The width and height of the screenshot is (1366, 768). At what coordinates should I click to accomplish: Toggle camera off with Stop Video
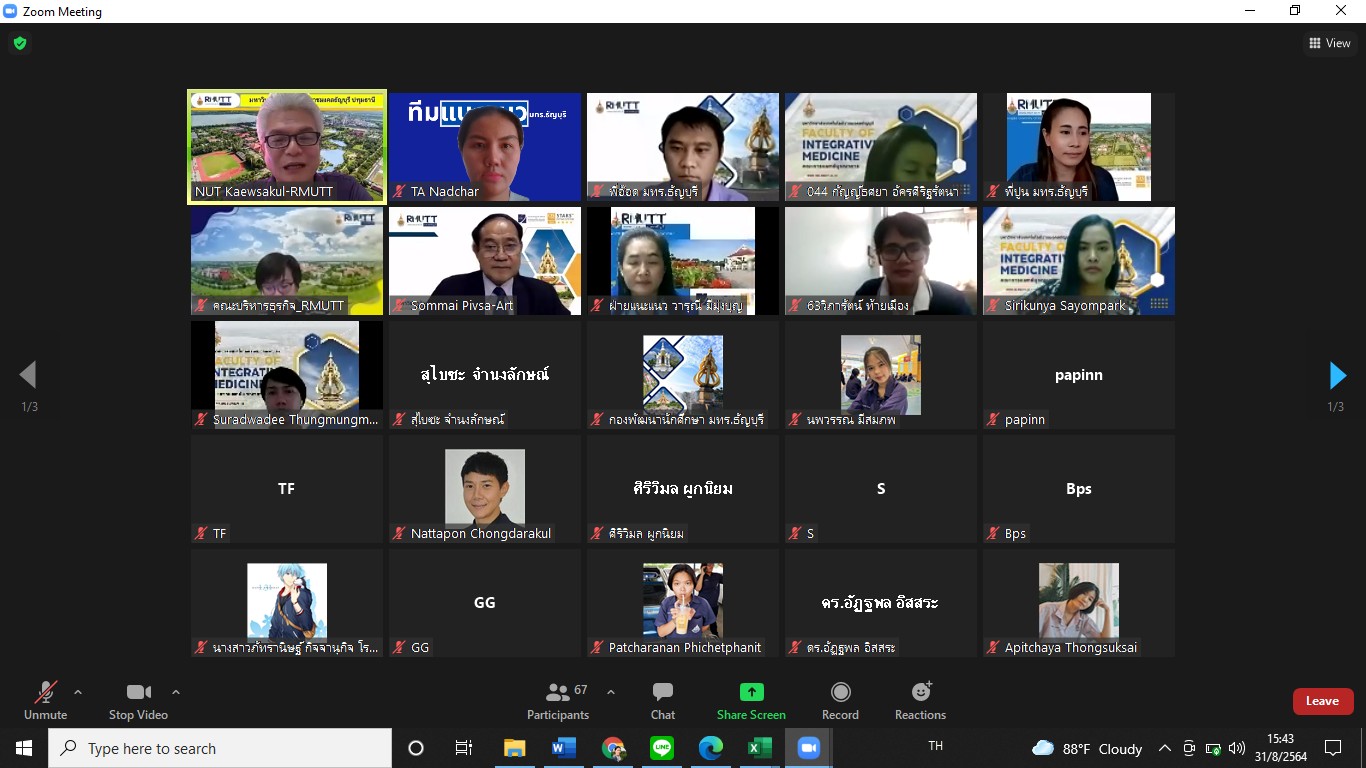coord(138,700)
